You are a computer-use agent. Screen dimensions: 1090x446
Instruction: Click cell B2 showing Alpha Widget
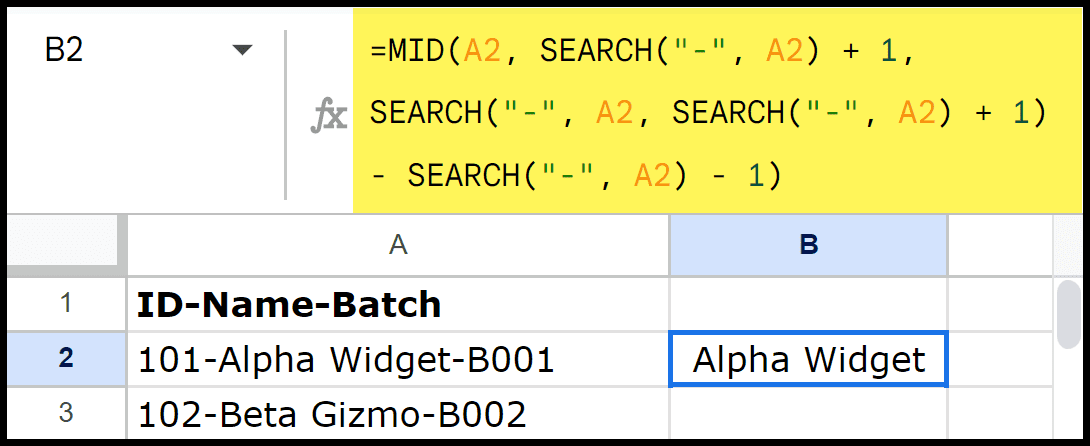click(x=808, y=359)
